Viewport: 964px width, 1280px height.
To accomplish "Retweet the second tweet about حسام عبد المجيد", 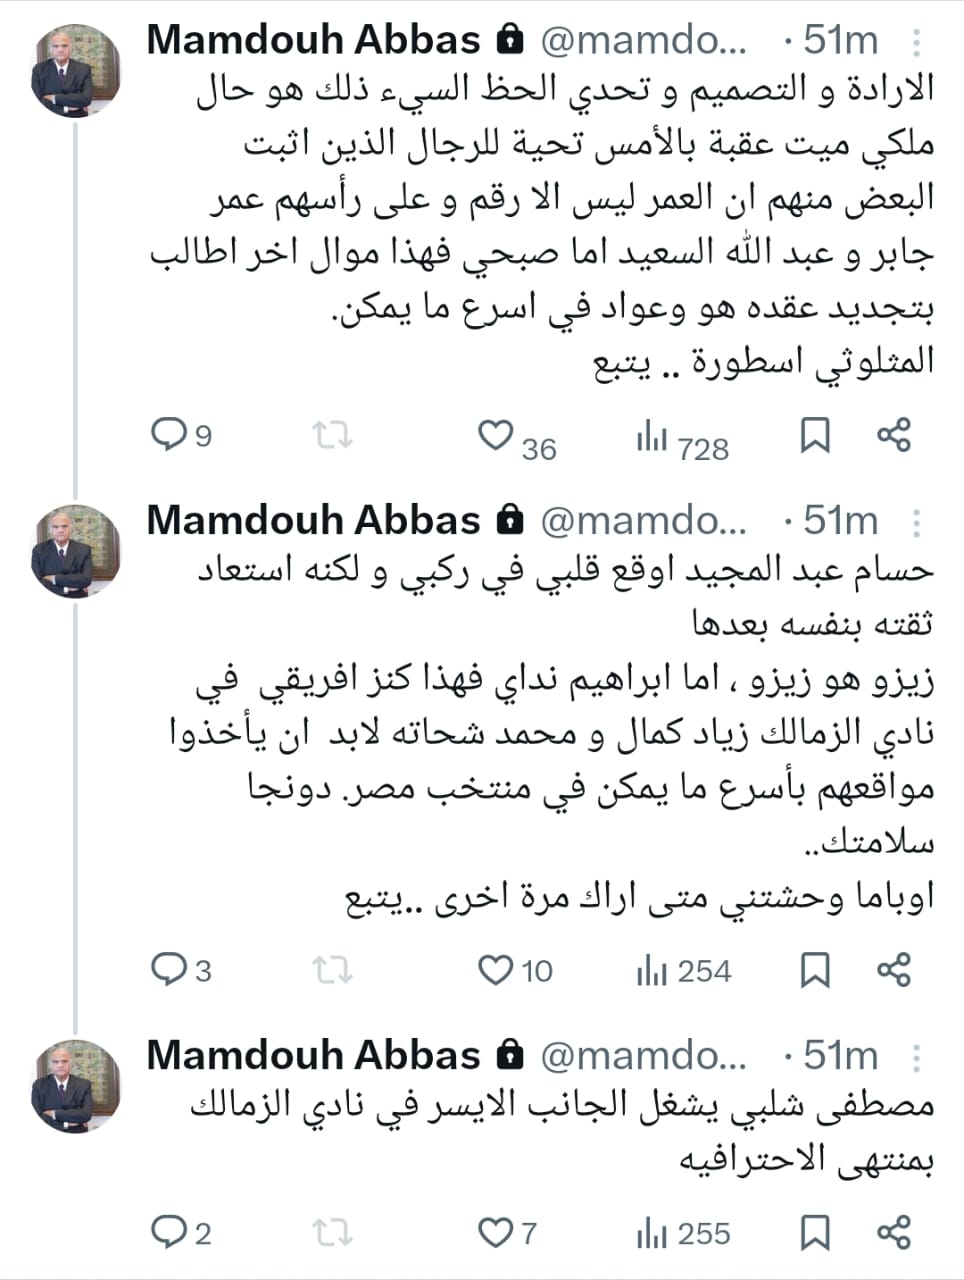I will 332,969.
